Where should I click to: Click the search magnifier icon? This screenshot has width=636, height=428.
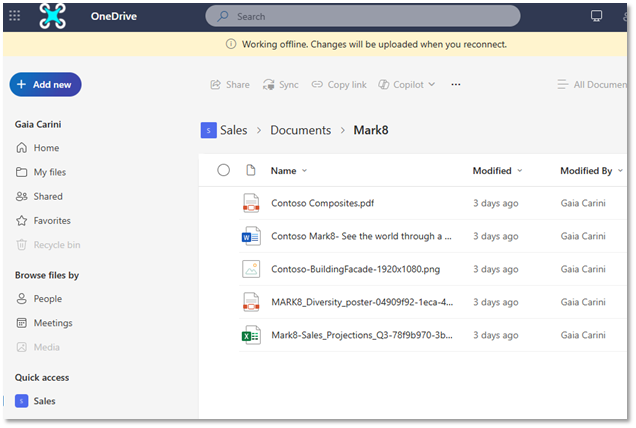click(x=223, y=16)
